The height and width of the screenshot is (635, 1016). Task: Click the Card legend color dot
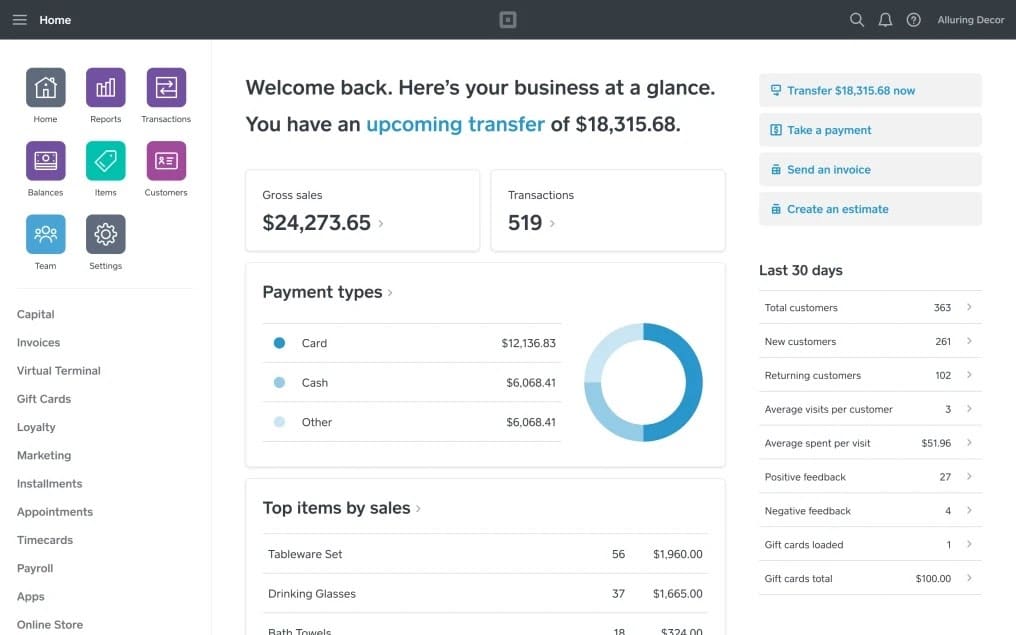(x=279, y=343)
